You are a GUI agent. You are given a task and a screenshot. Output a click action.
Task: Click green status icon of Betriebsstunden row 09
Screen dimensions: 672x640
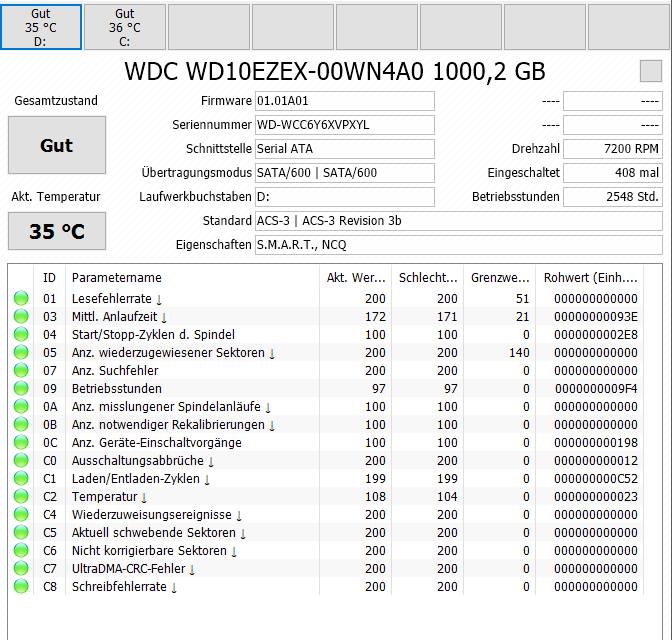tap(21, 388)
